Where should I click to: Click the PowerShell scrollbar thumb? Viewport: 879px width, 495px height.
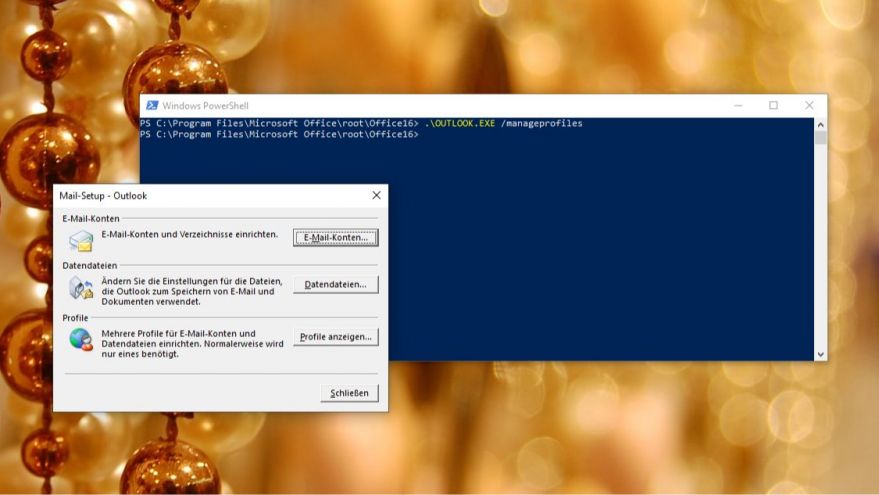[821, 138]
